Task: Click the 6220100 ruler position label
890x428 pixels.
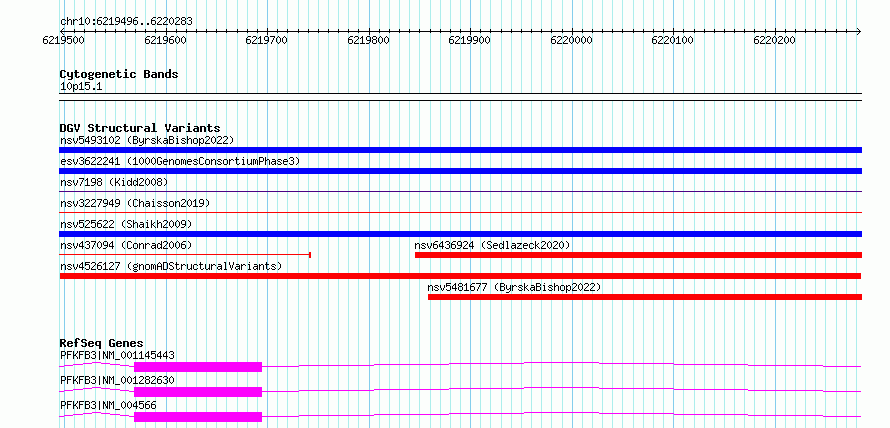Action: click(x=673, y=40)
